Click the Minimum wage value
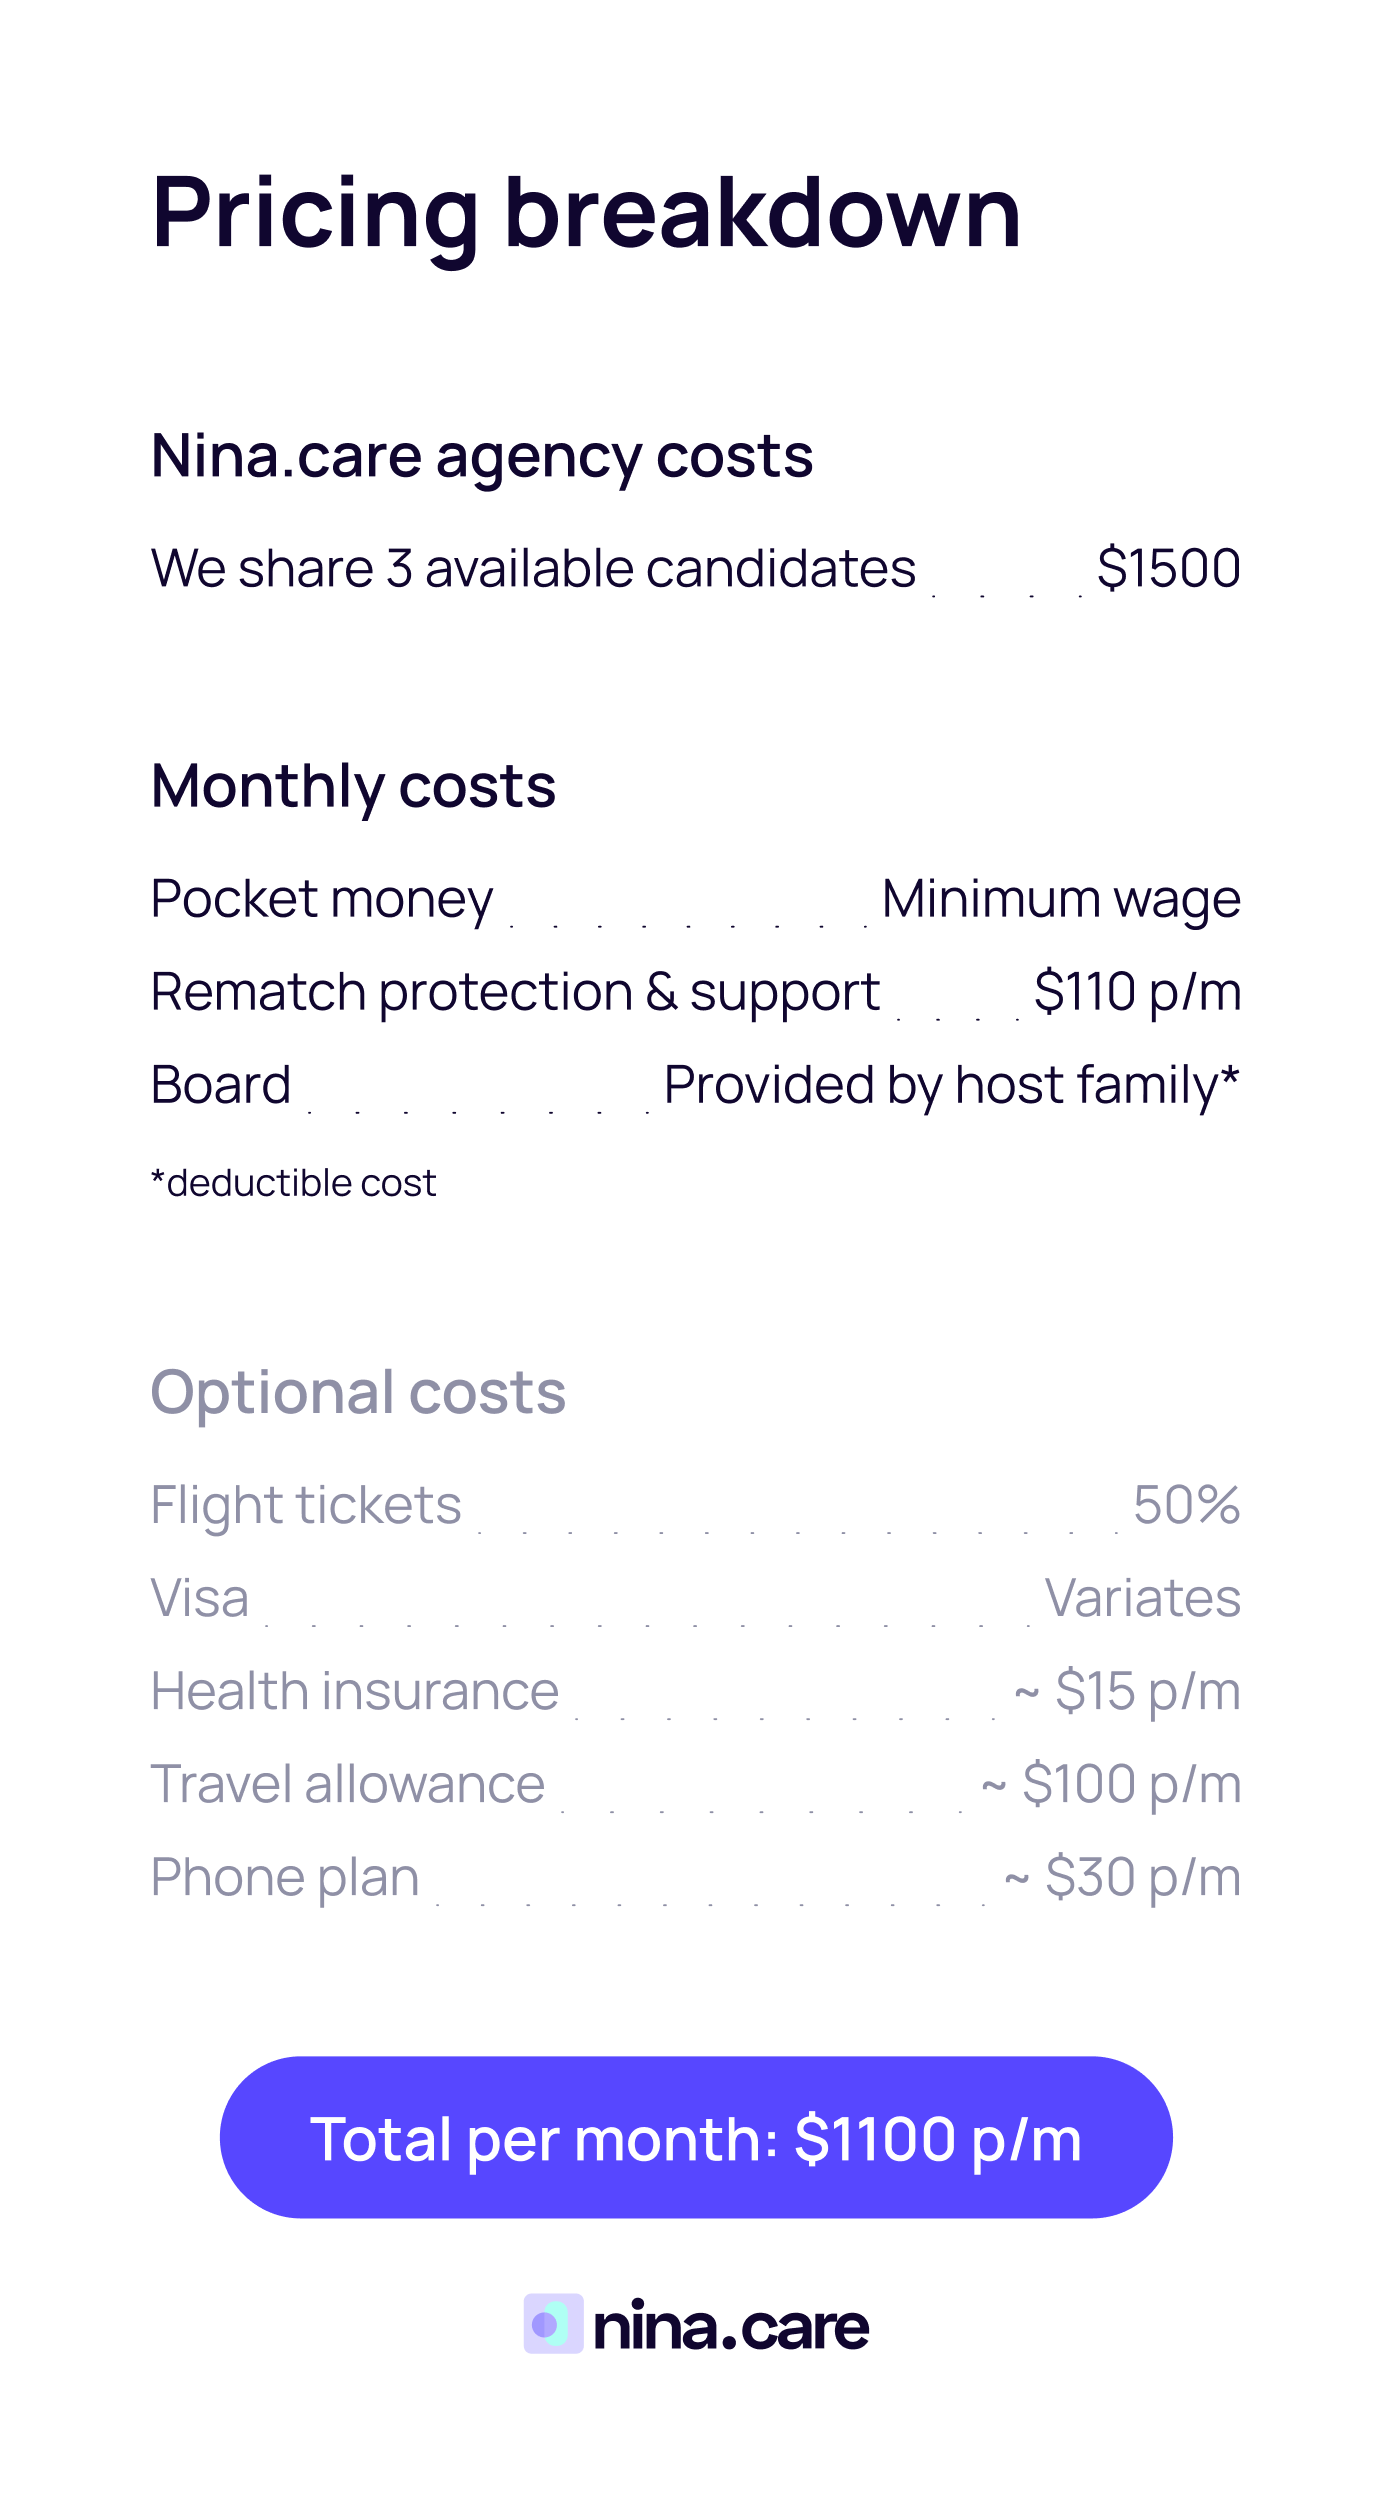 pos(1061,899)
